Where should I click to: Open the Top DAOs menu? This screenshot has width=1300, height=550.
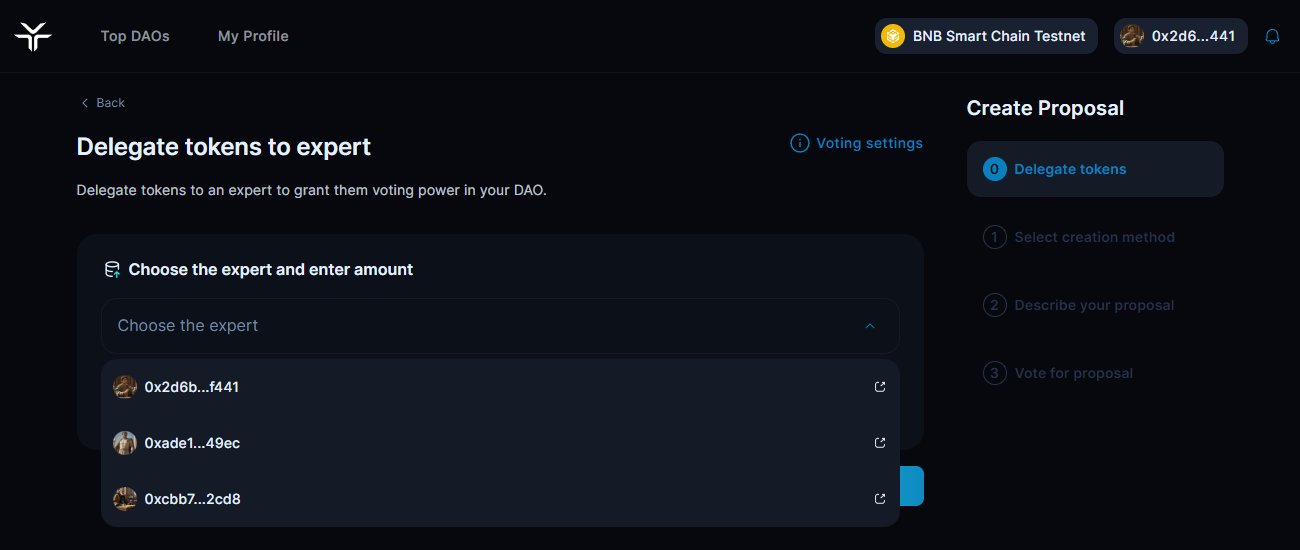point(135,36)
